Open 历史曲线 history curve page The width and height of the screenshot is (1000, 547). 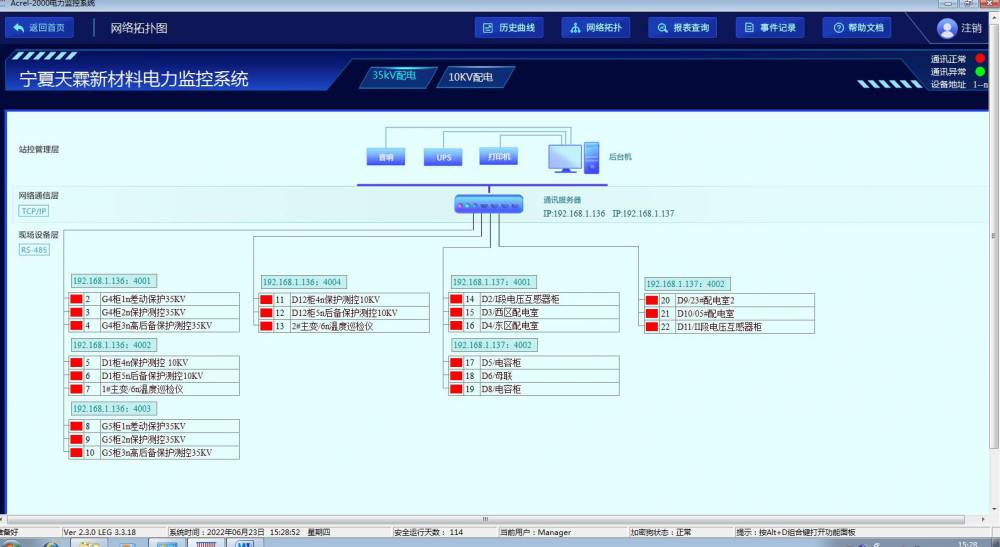[x=509, y=28]
